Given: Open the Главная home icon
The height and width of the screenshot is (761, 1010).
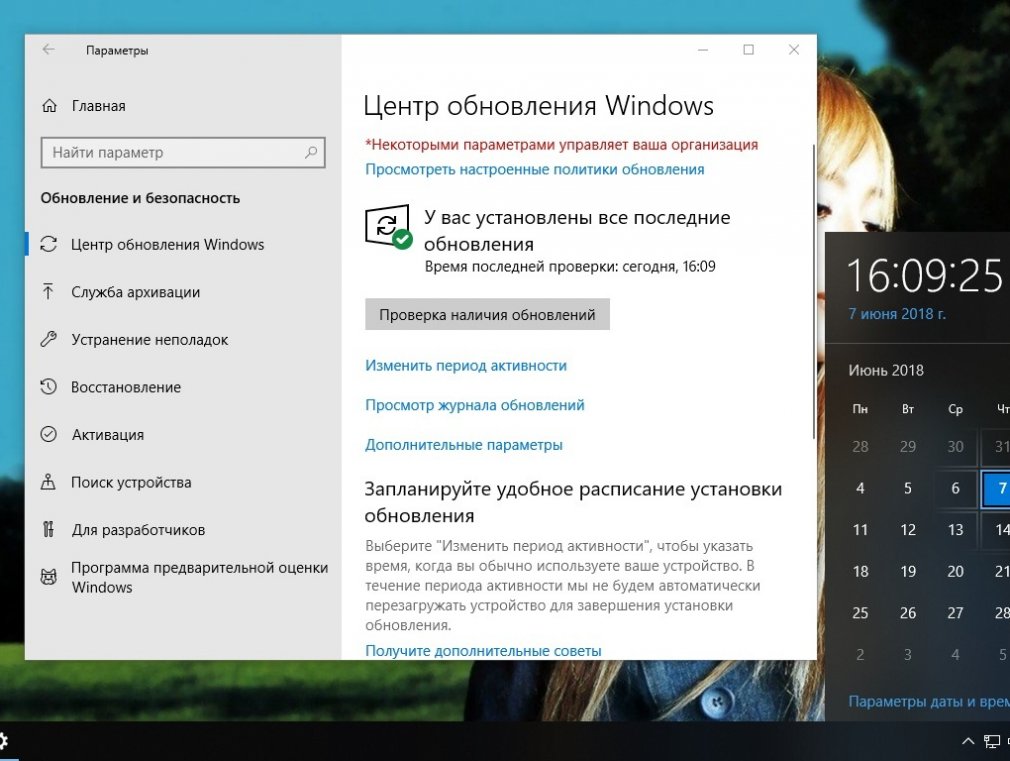Looking at the screenshot, I should click(x=50, y=106).
